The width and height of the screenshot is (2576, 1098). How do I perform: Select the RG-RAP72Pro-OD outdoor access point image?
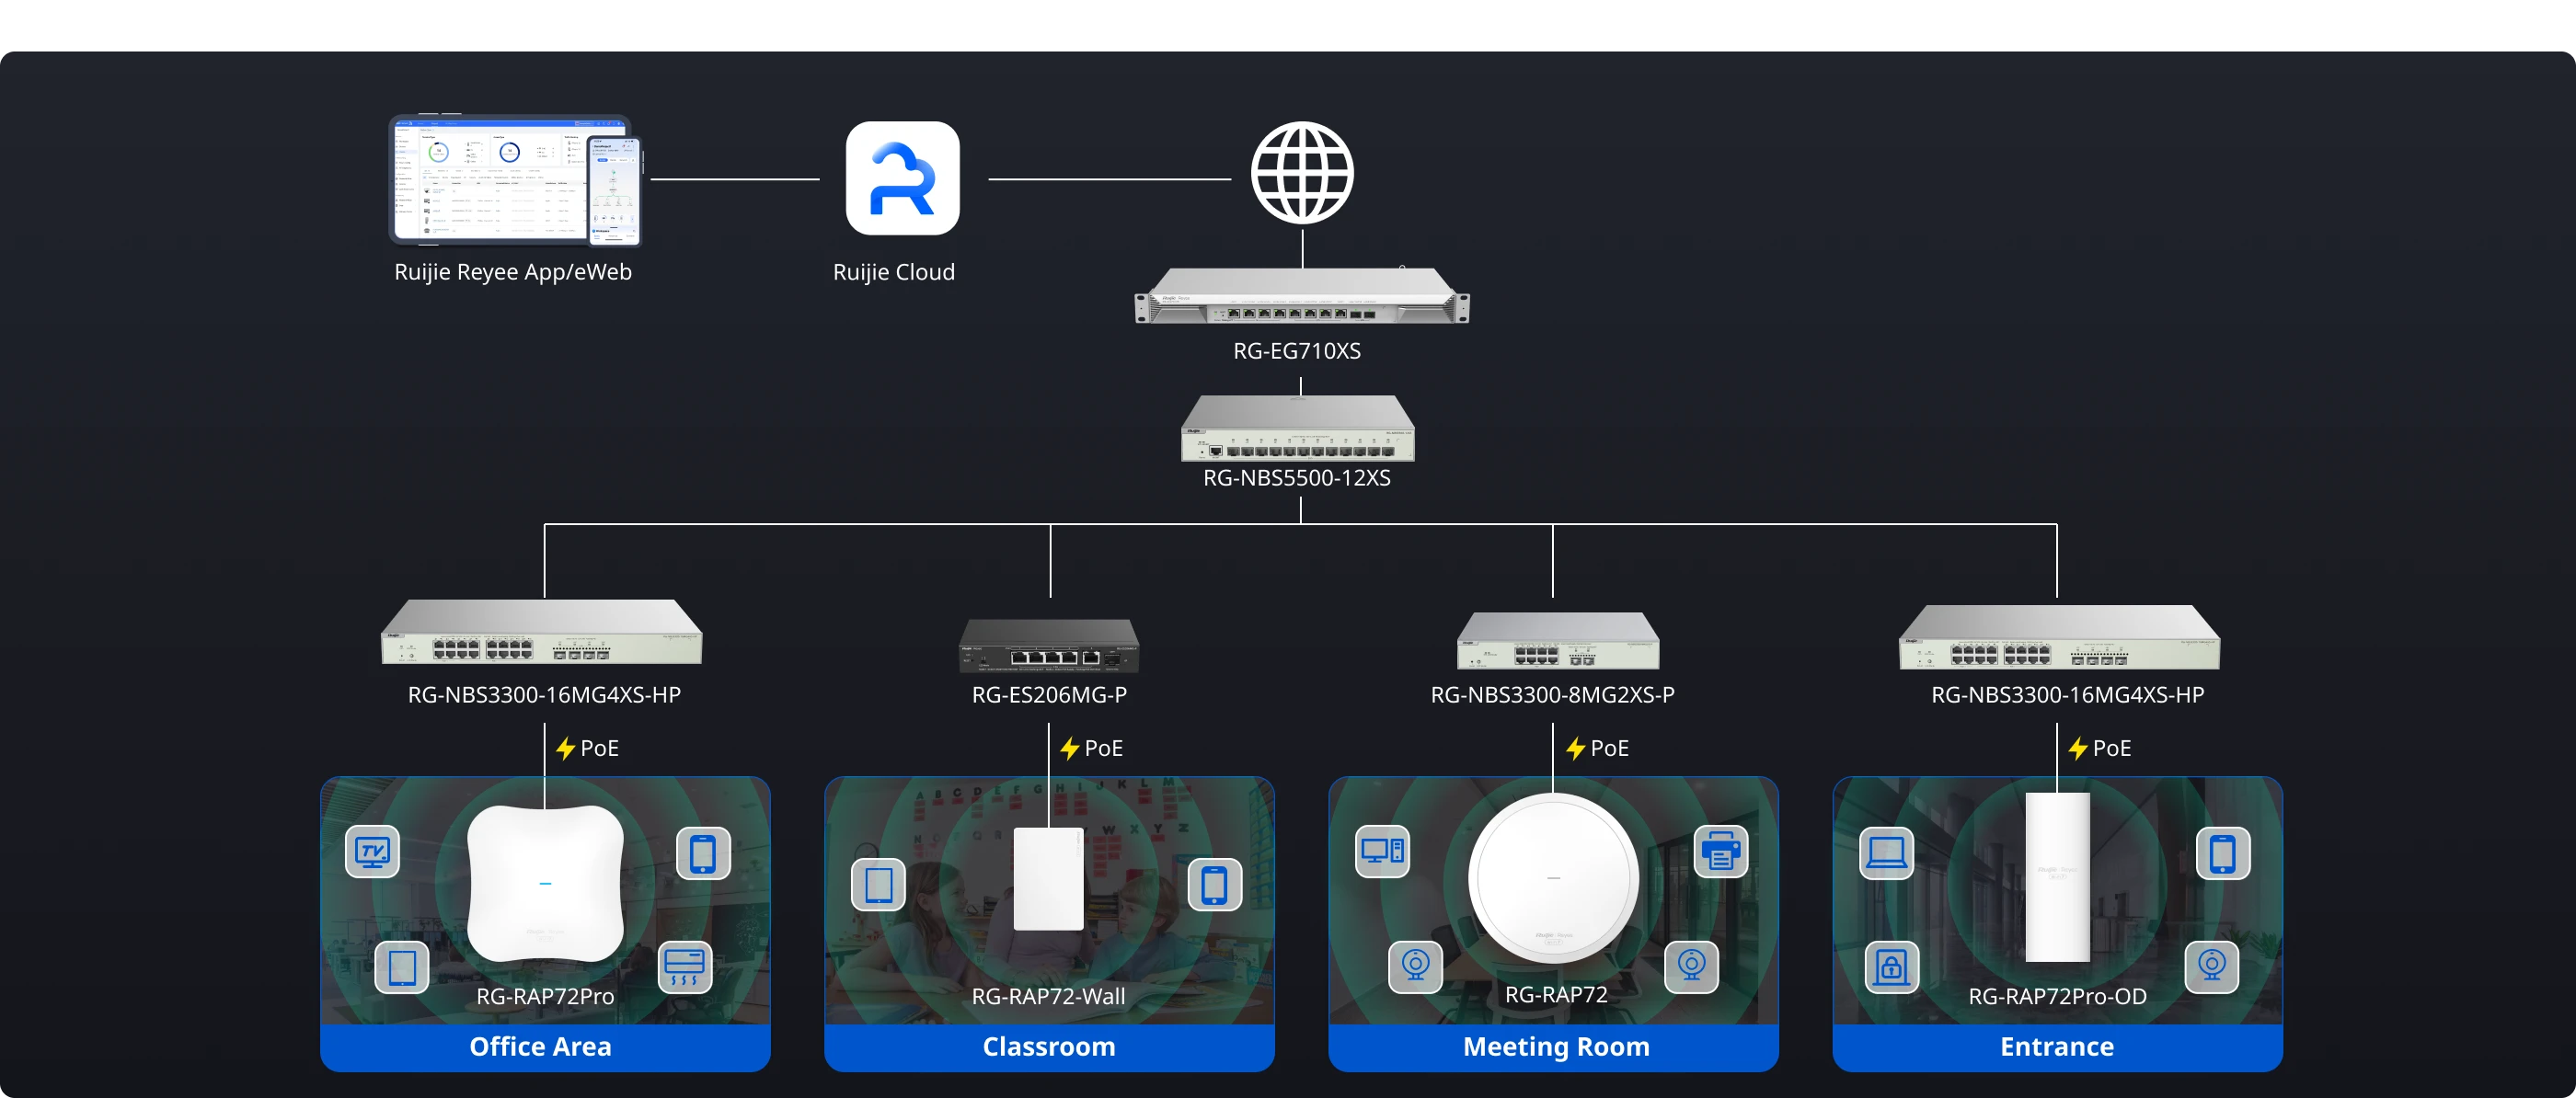pyautogui.click(x=2057, y=877)
